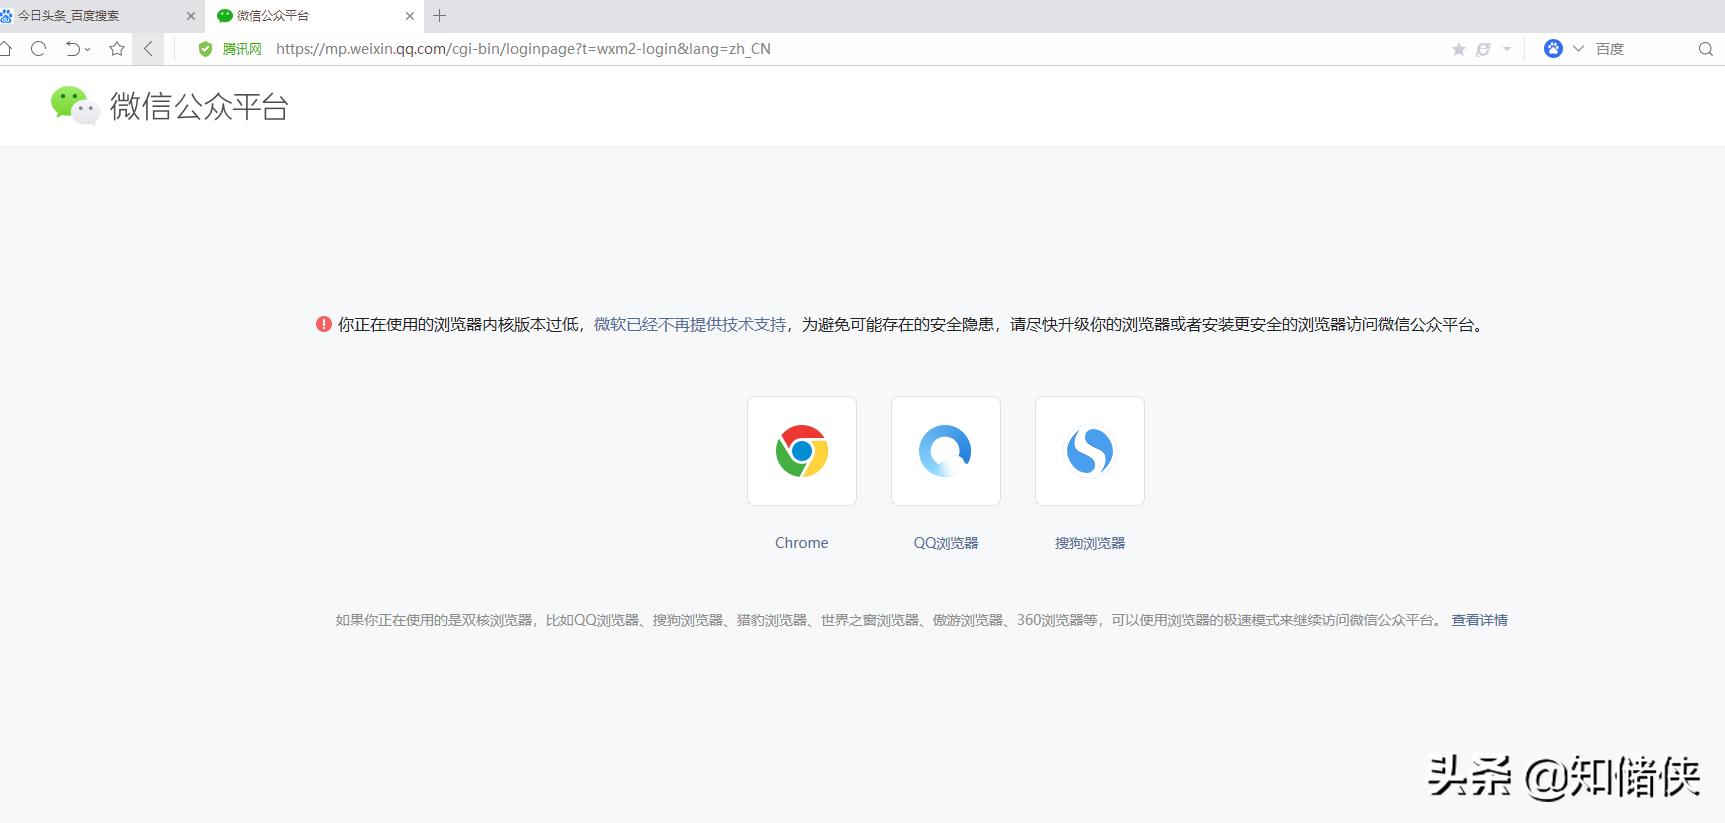This screenshot has height=823, width=1725.
Task: Switch to the 今日头条_百度搜索 tab
Action: pyautogui.click(x=90, y=16)
